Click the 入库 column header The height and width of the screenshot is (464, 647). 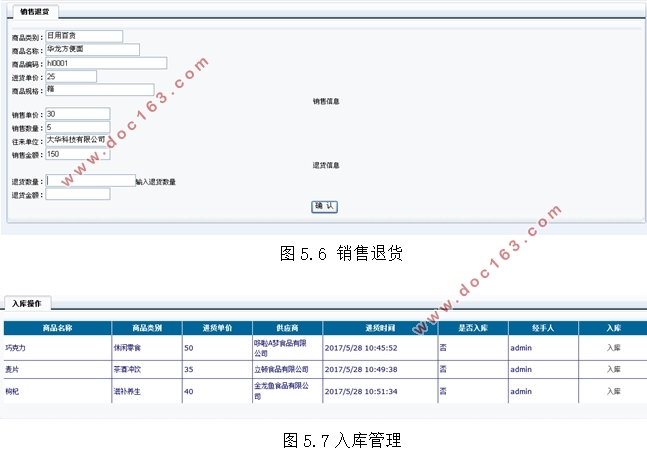pyautogui.click(x=614, y=328)
